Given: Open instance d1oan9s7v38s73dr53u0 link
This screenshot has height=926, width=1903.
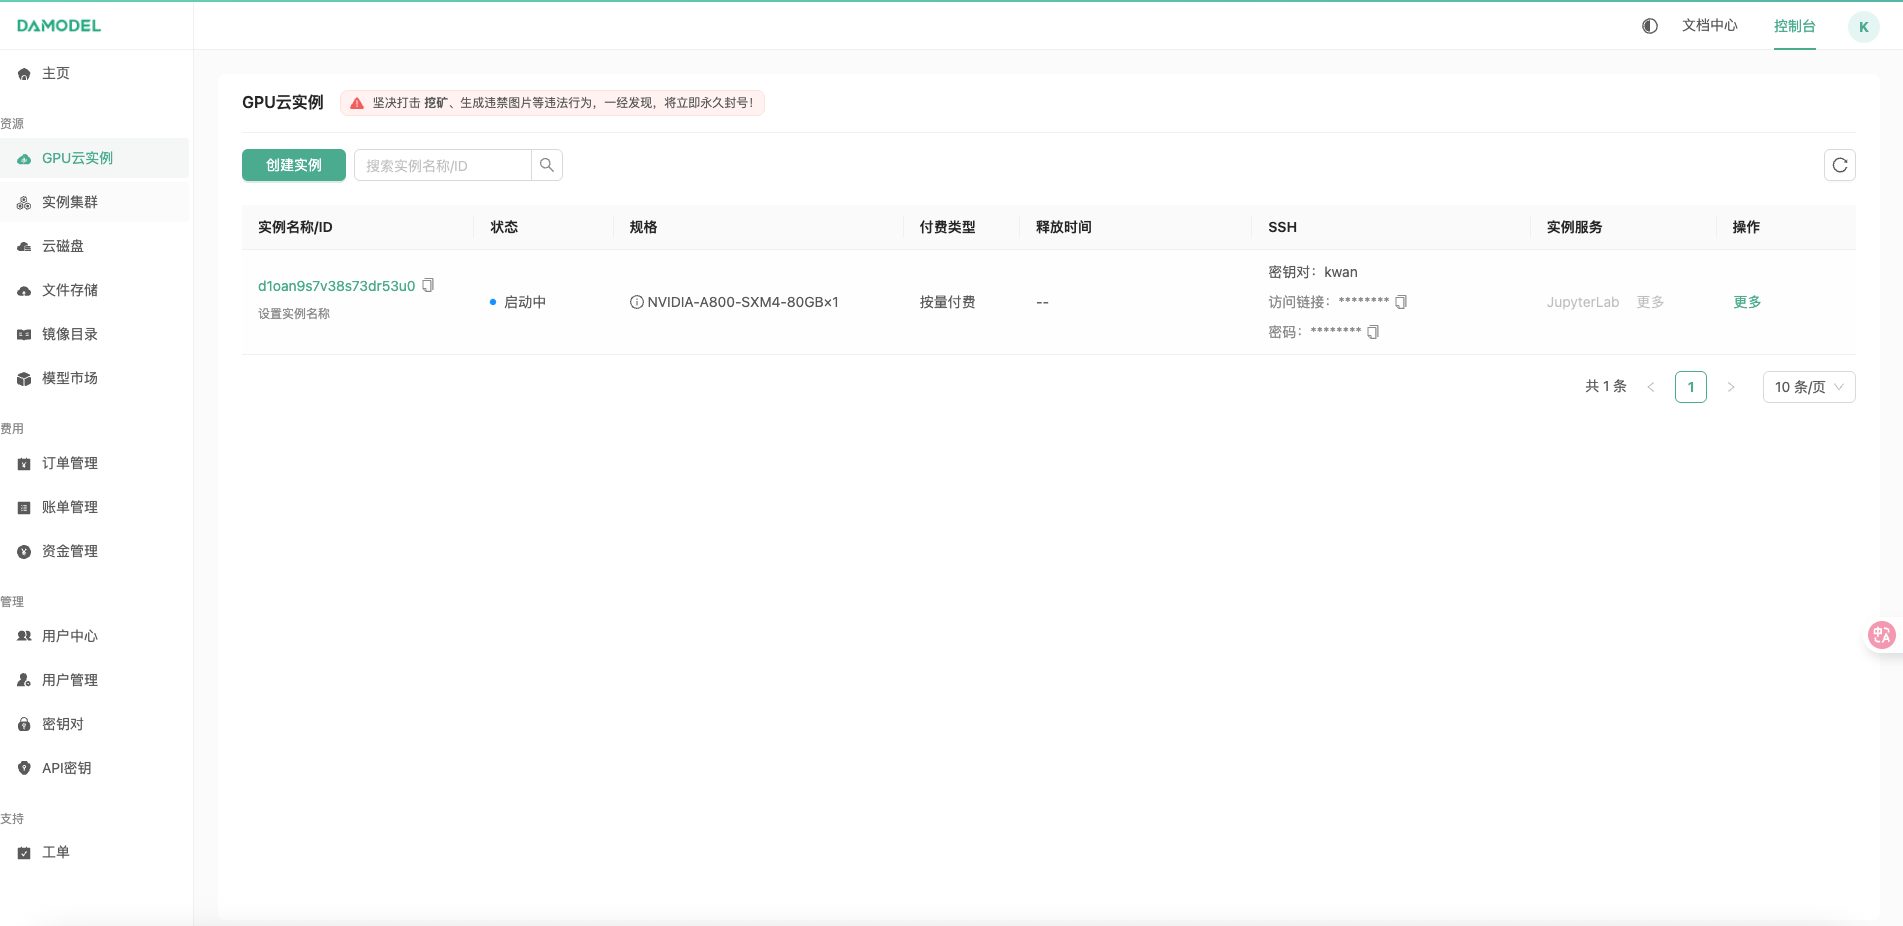Looking at the screenshot, I should pyautogui.click(x=336, y=286).
